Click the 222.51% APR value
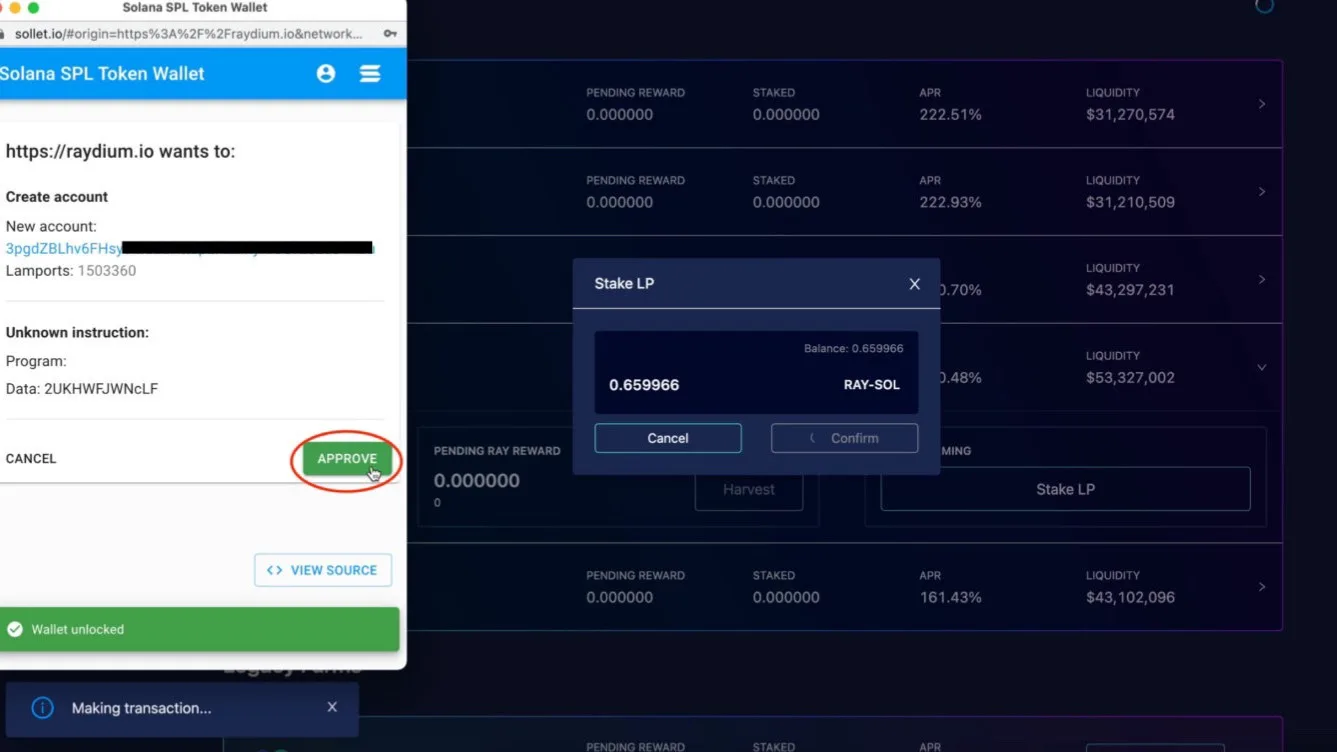1337x752 pixels. [x=950, y=115]
